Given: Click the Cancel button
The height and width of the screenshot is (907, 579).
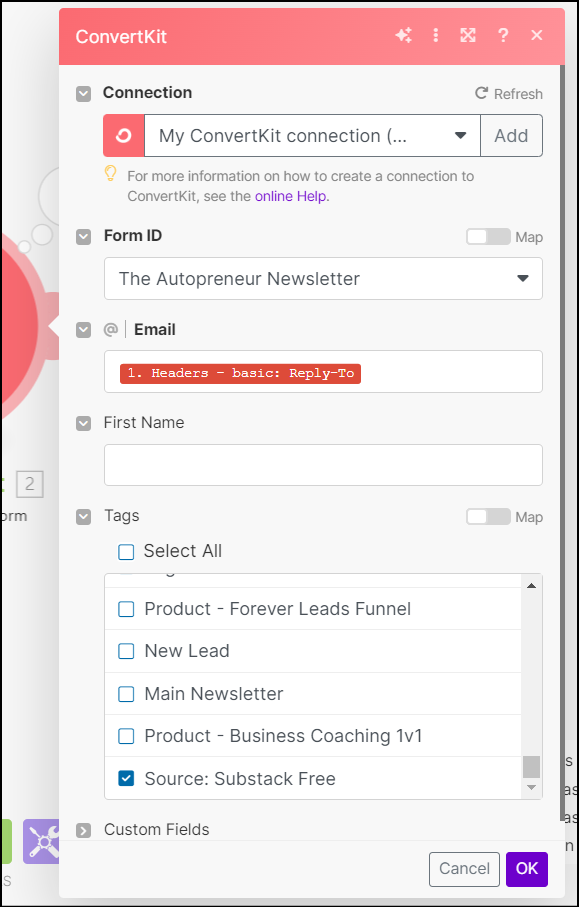Looking at the screenshot, I should pos(464,868).
